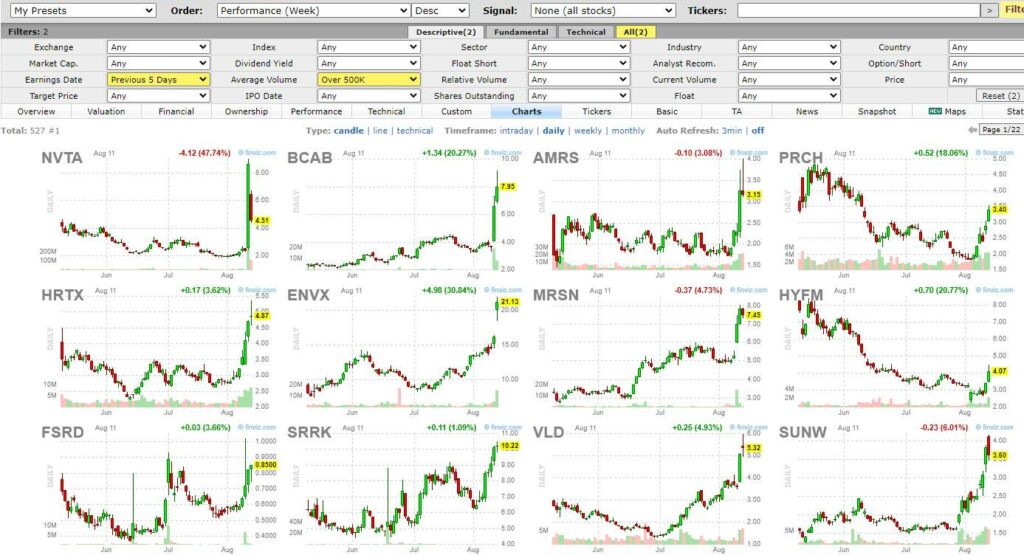The width and height of the screenshot is (1024, 555).
Task: Set timeframe to weekly
Action: (588, 131)
